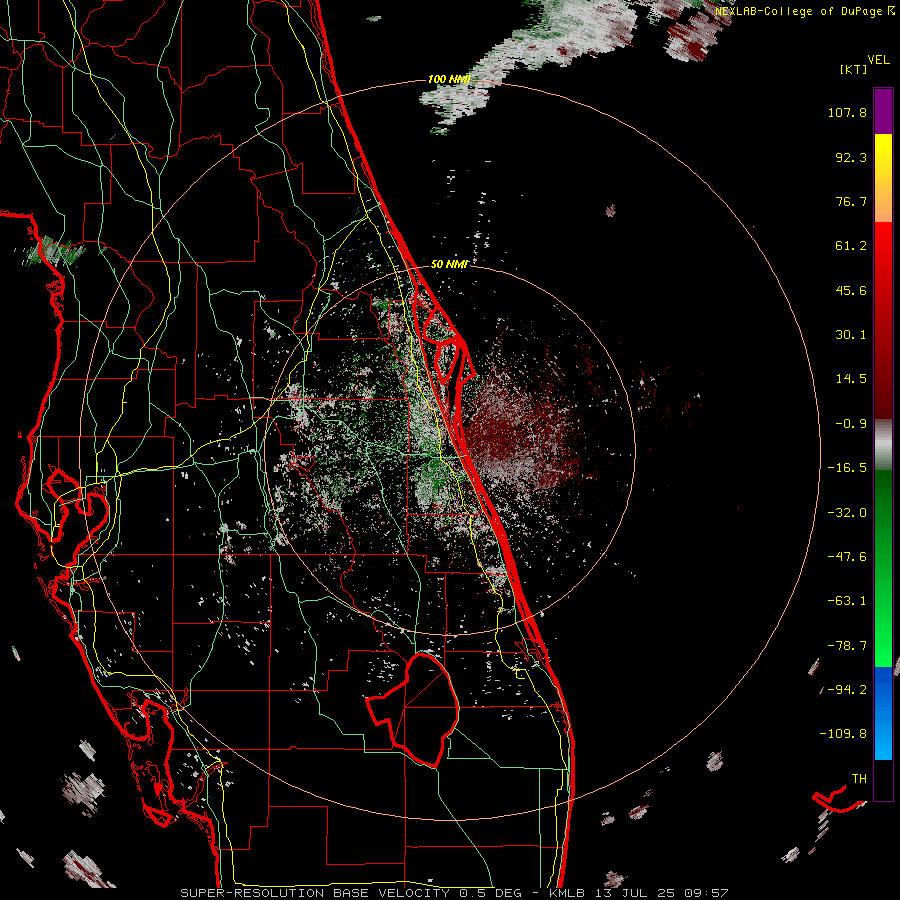Select the -0.9 scale value

pos(851,424)
